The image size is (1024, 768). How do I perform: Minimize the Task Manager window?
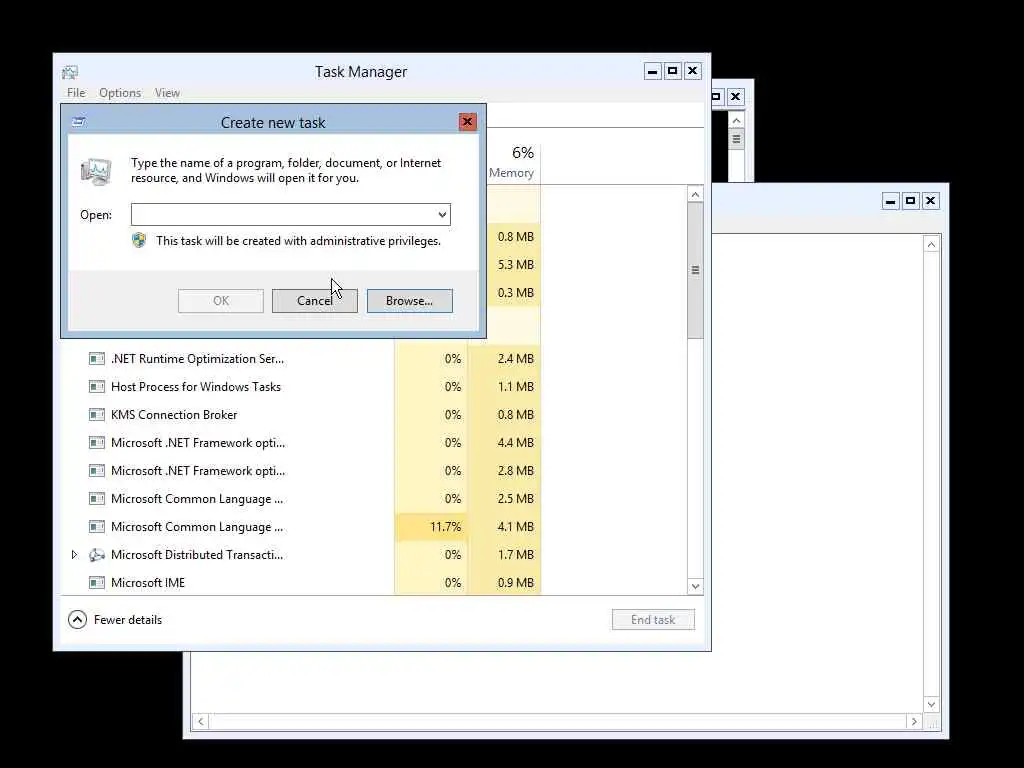pyautogui.click(x=652, y=71)
